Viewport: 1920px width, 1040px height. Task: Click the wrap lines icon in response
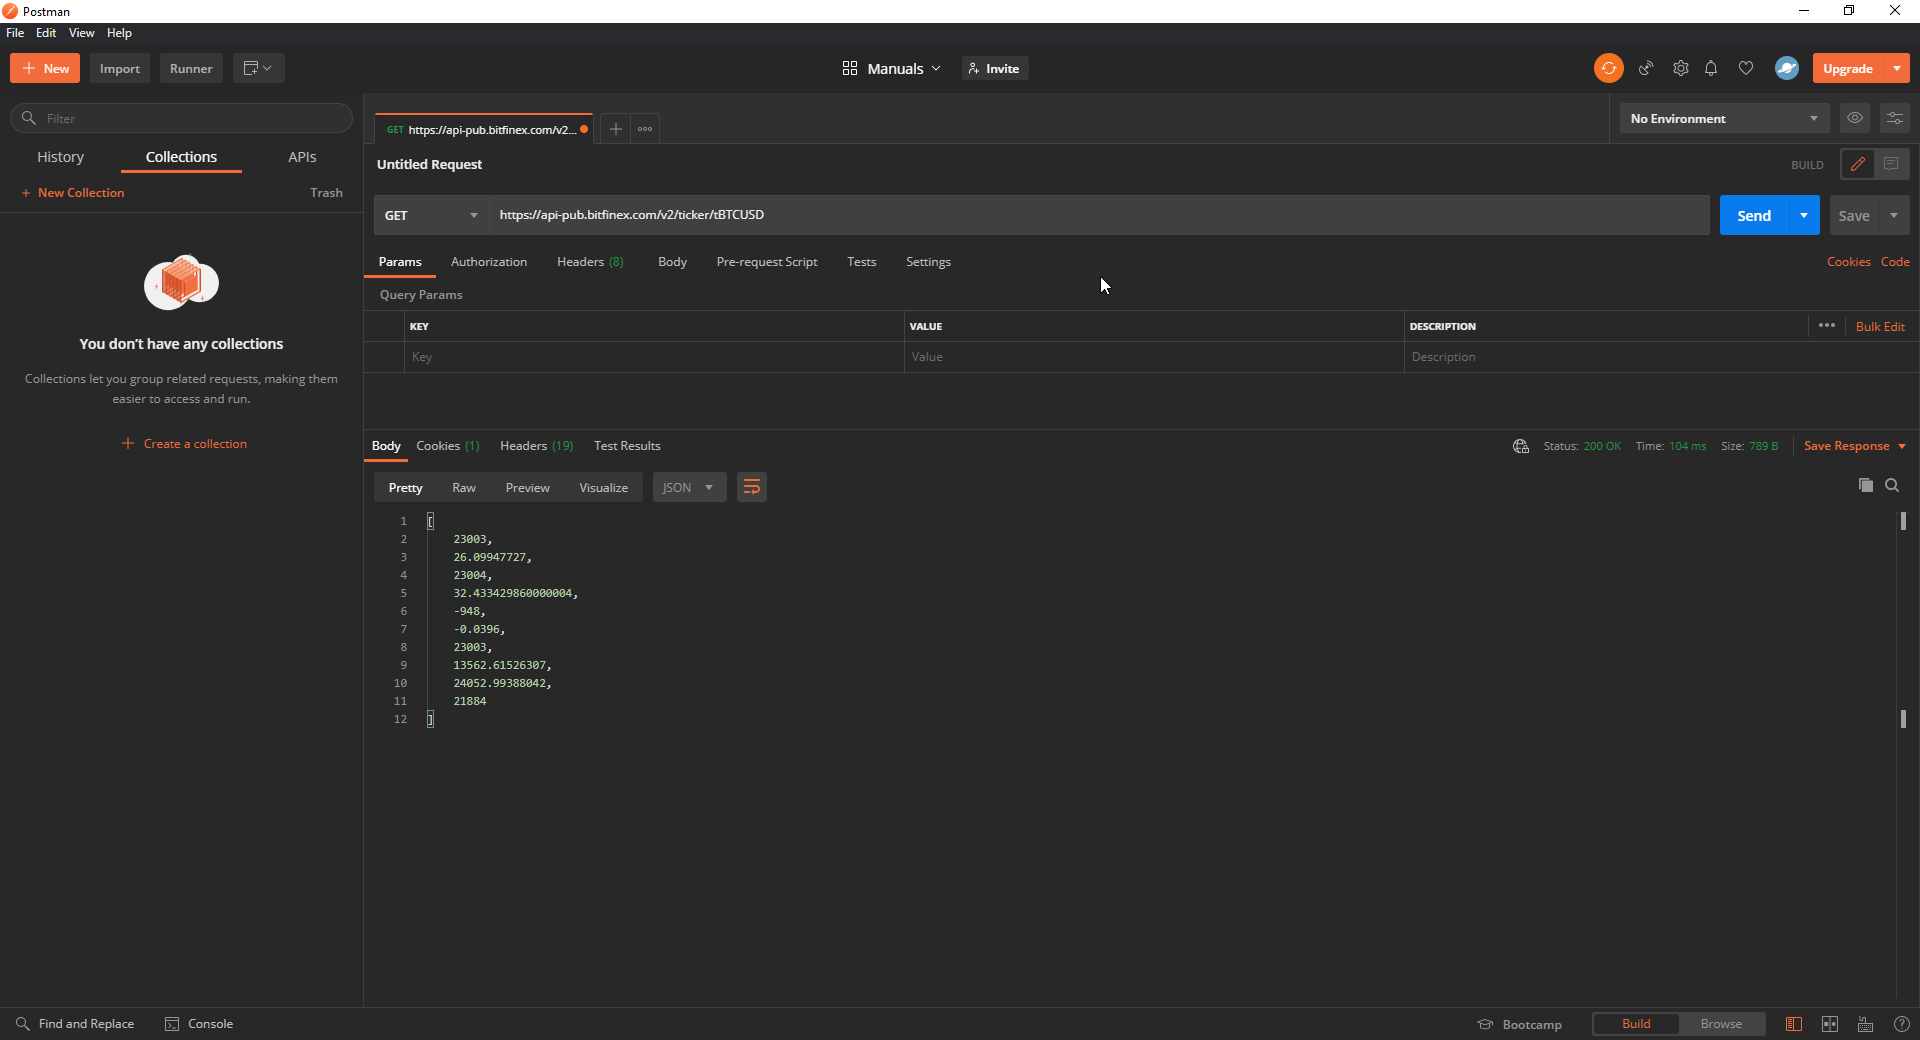click(x=752, y=487)
